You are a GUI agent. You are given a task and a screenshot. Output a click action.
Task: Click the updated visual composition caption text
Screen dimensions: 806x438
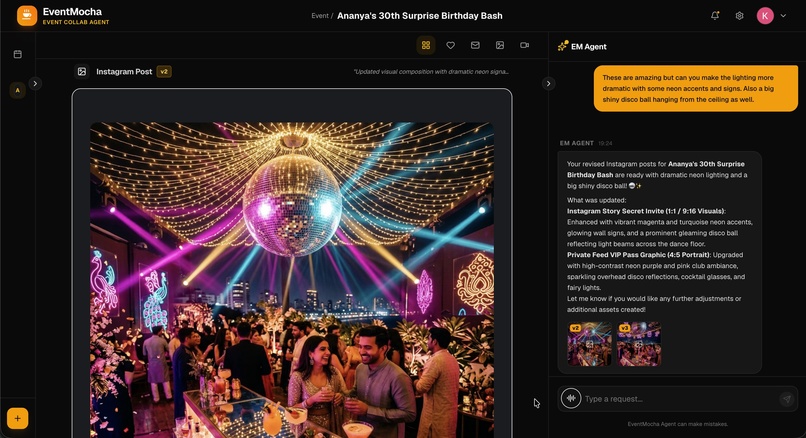[431, 71]
